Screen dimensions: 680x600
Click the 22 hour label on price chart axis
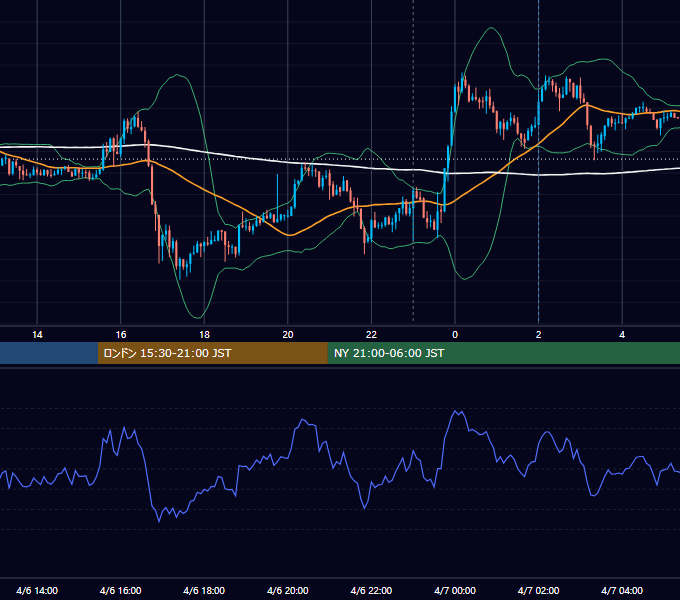pyautogui.click(x=371, y=334)
